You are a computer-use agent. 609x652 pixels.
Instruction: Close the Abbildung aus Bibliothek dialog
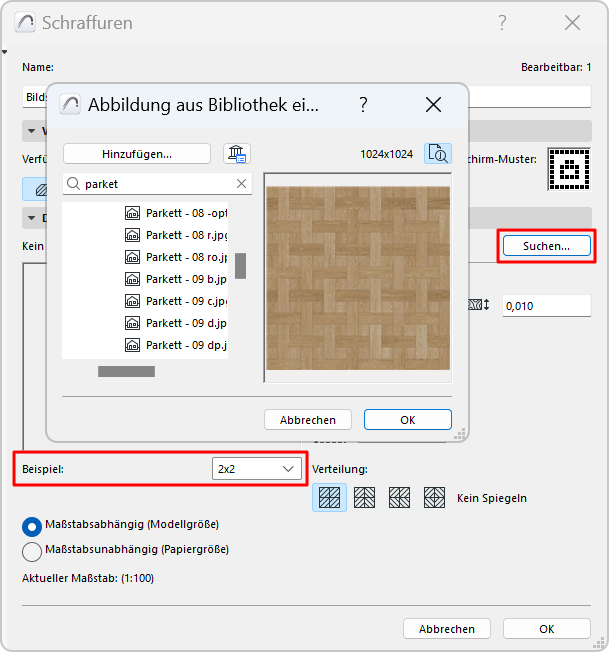433,105
